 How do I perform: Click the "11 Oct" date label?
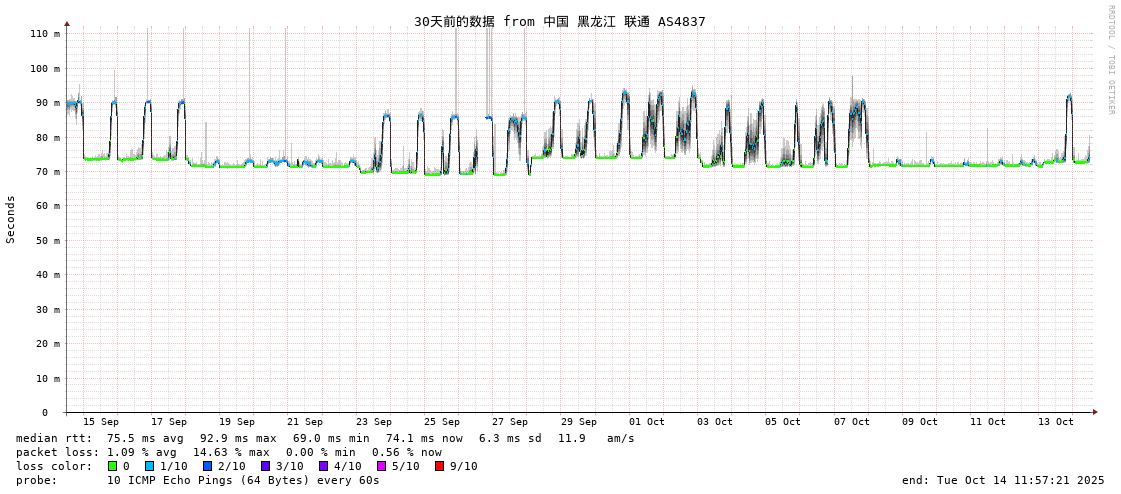[x=987, y=422]
